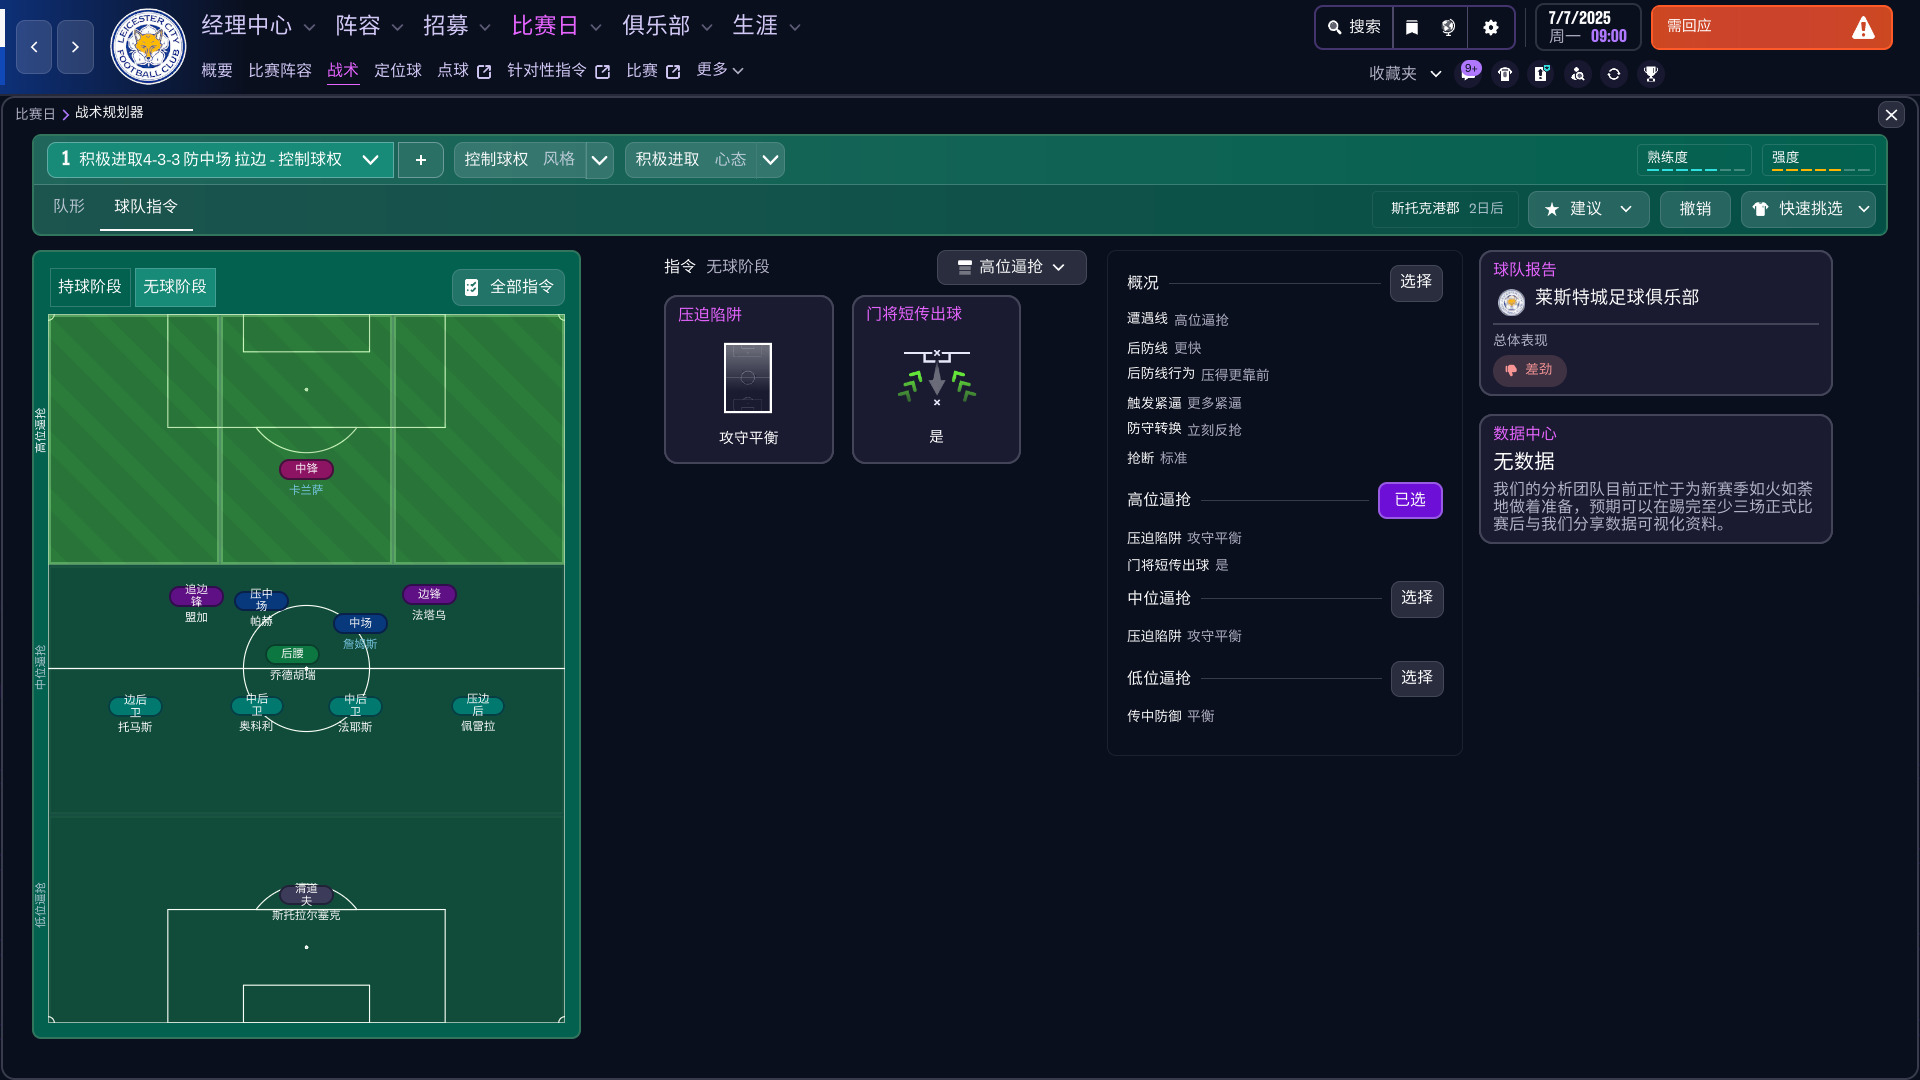Viewport: 1920px width, 1080px height.
Task: Click the shirt icon in favorites bar
Action: coord(1505,74)
